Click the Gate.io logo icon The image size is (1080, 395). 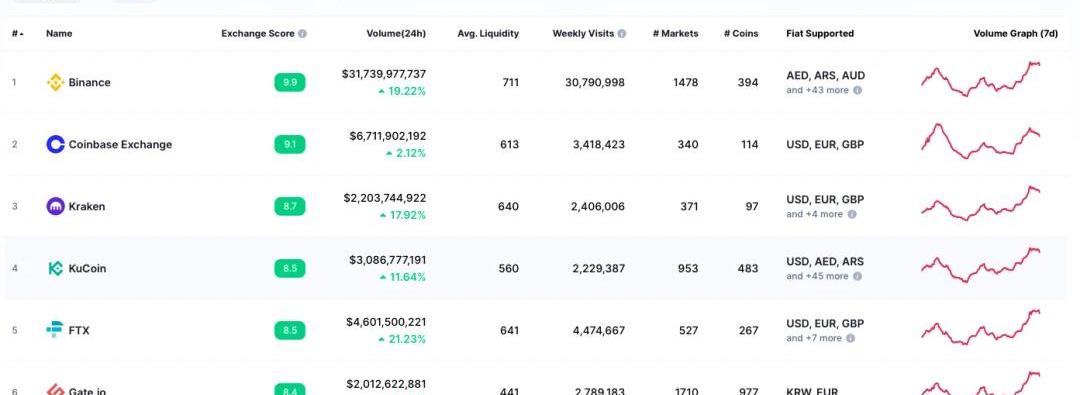55,390
